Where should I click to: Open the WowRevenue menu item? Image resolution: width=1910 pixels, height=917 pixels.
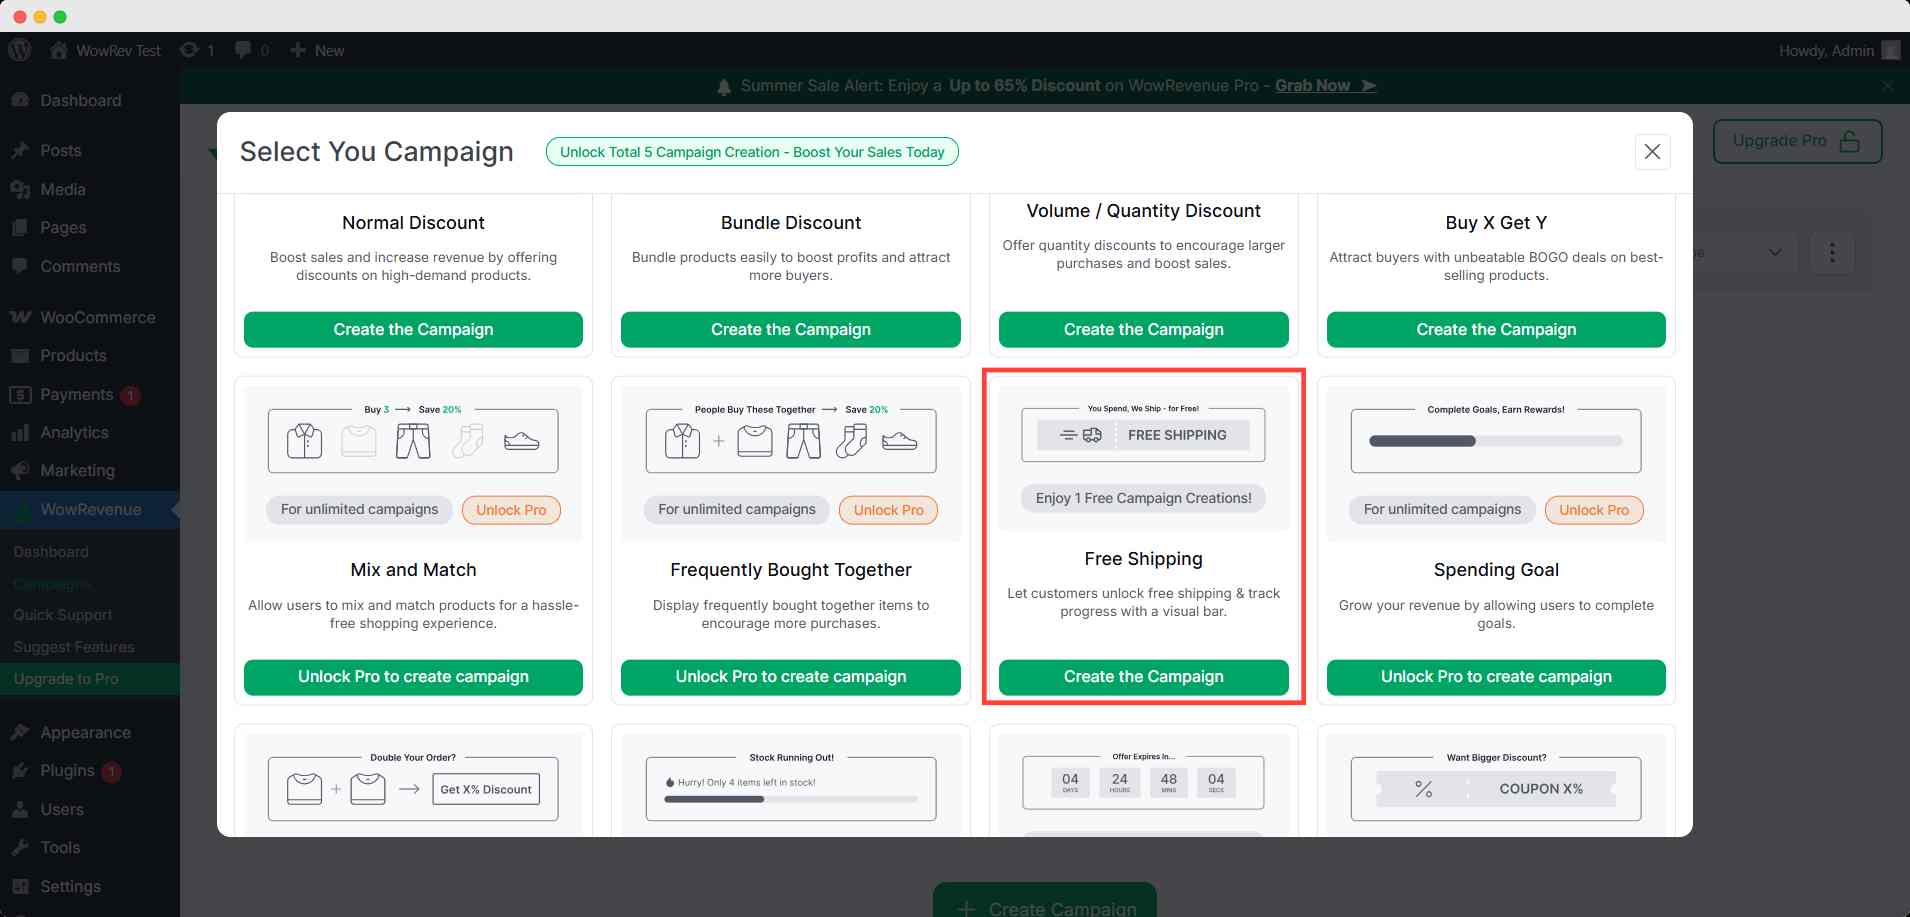pos(90,509)
